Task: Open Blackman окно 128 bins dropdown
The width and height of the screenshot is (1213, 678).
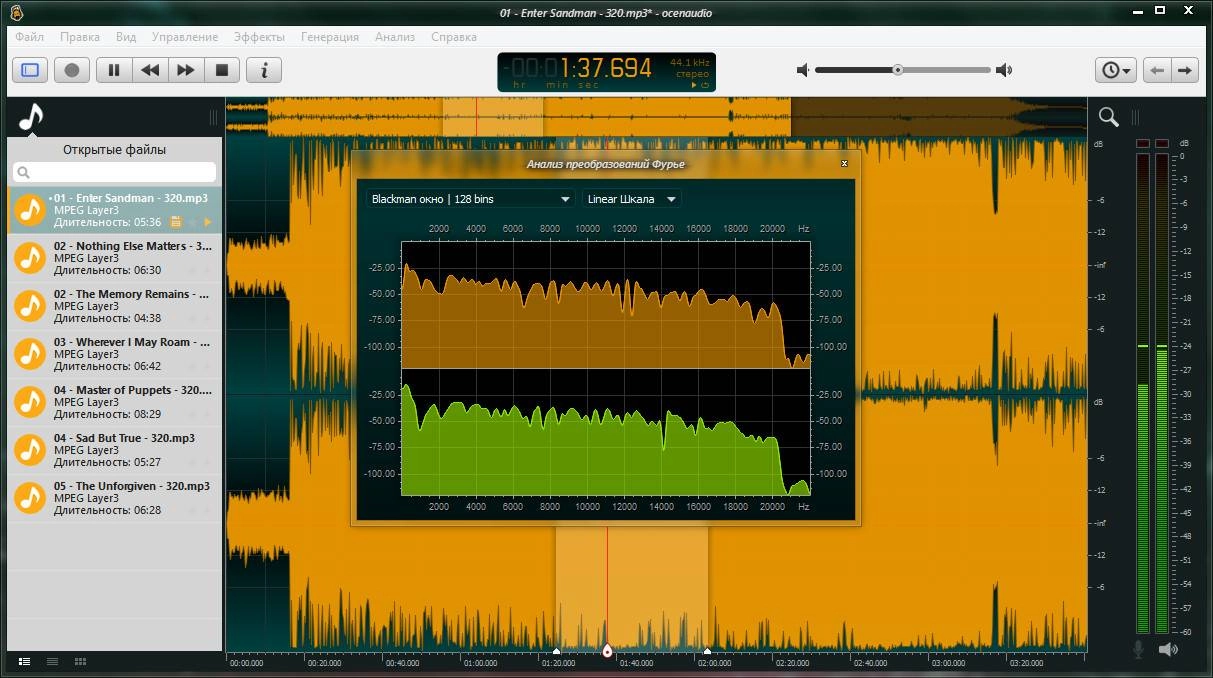Action: point(470,199)
